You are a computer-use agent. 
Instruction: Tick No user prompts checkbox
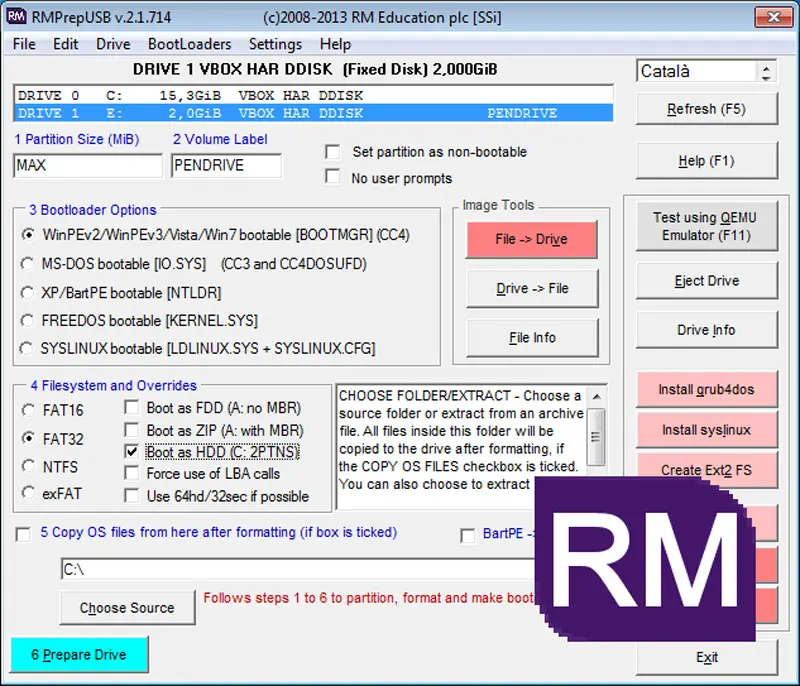[x=333, y=176]
